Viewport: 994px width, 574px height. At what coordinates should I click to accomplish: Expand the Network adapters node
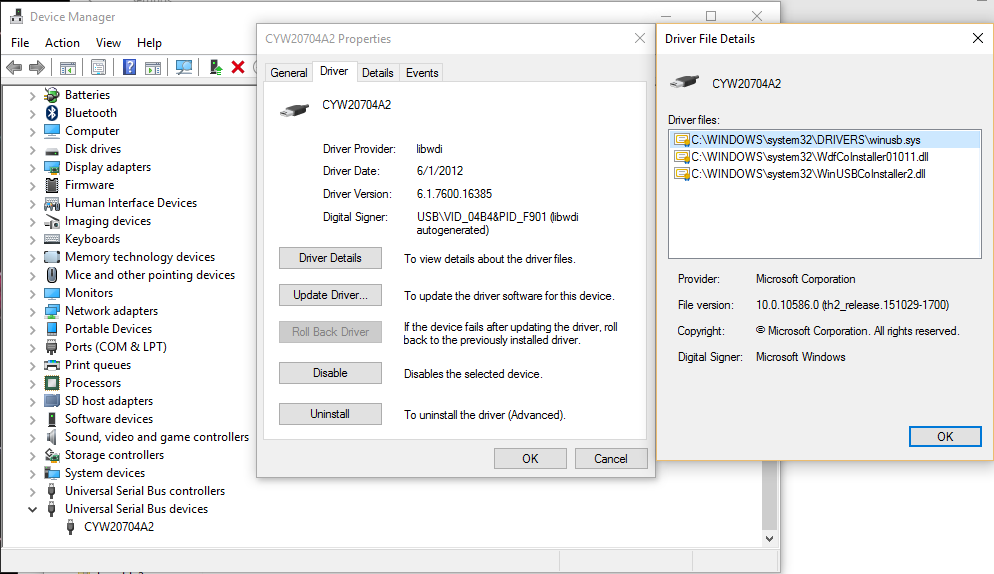[x=32, y=311]
